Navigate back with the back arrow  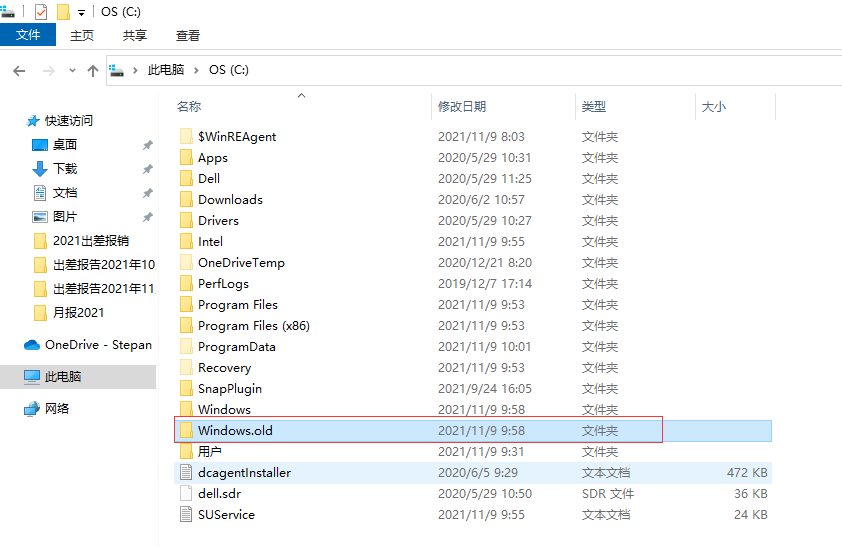[x=19, y=71]
